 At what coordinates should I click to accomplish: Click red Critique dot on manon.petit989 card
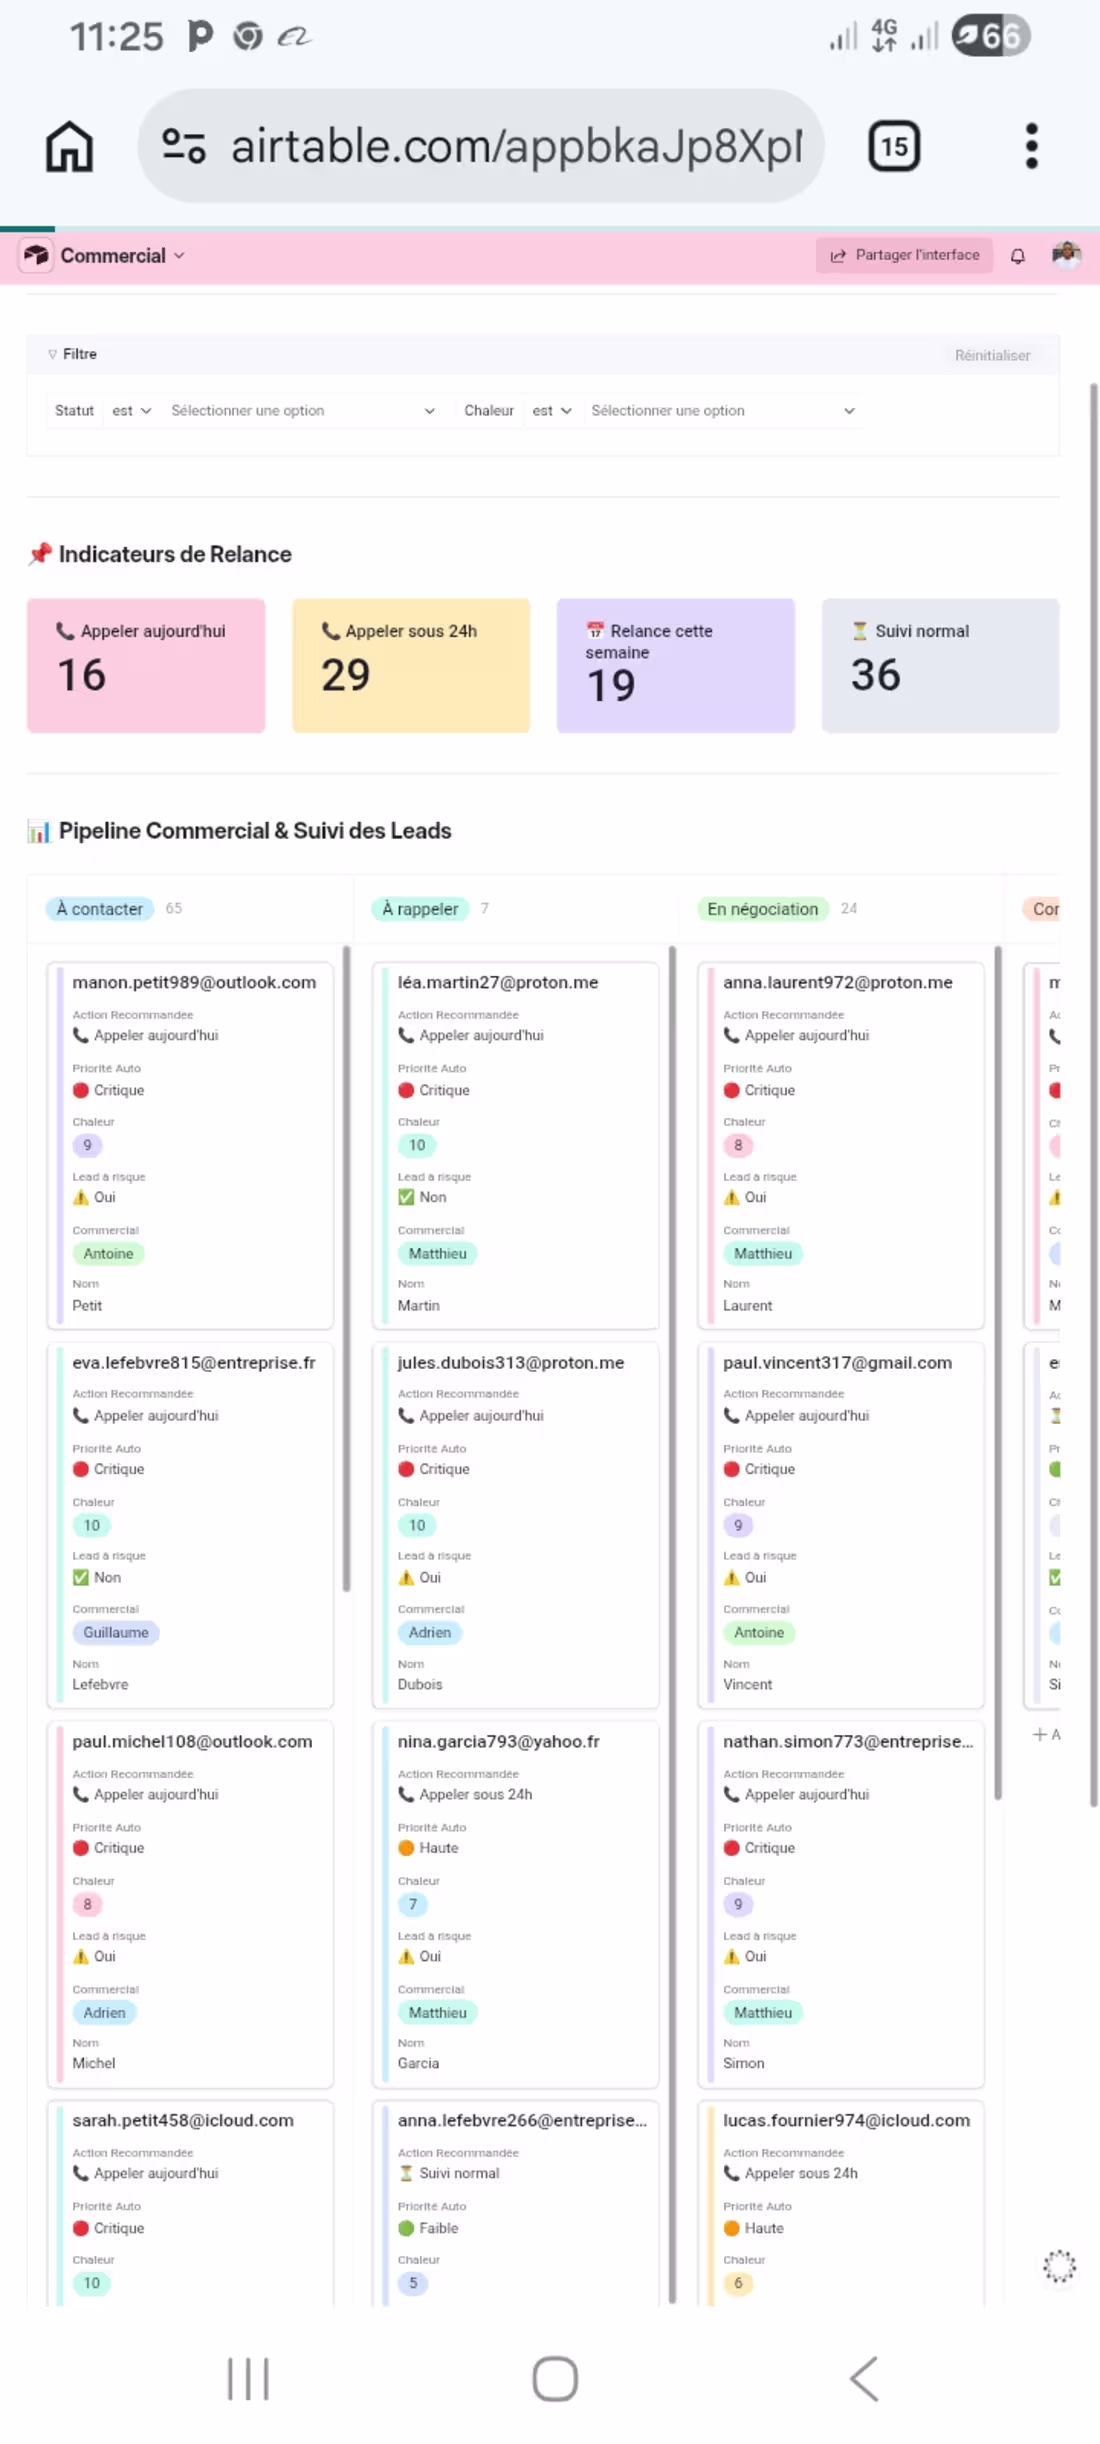pos(81,1090)
